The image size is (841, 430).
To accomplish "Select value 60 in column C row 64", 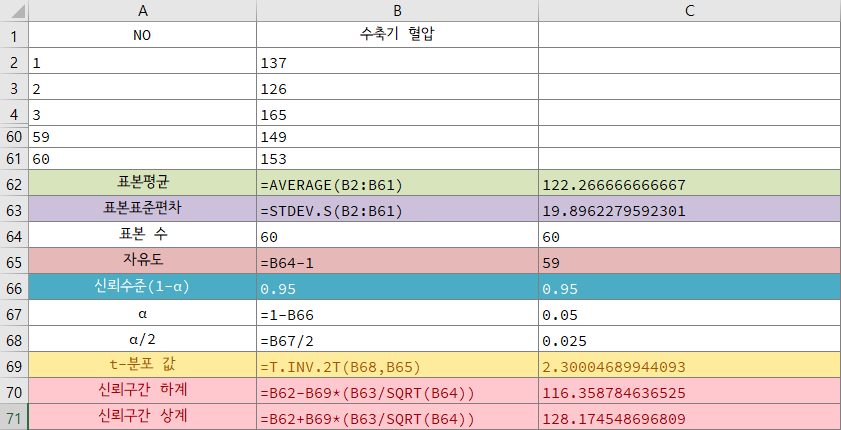I will point(690,235).
